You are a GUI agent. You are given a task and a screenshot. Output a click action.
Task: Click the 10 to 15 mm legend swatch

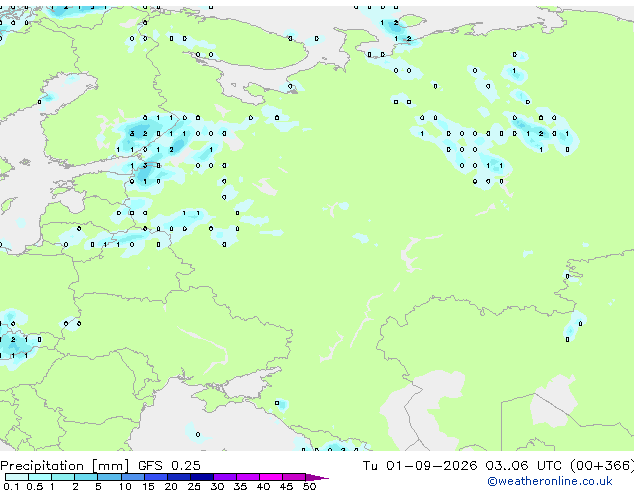[x=132, y=477]
